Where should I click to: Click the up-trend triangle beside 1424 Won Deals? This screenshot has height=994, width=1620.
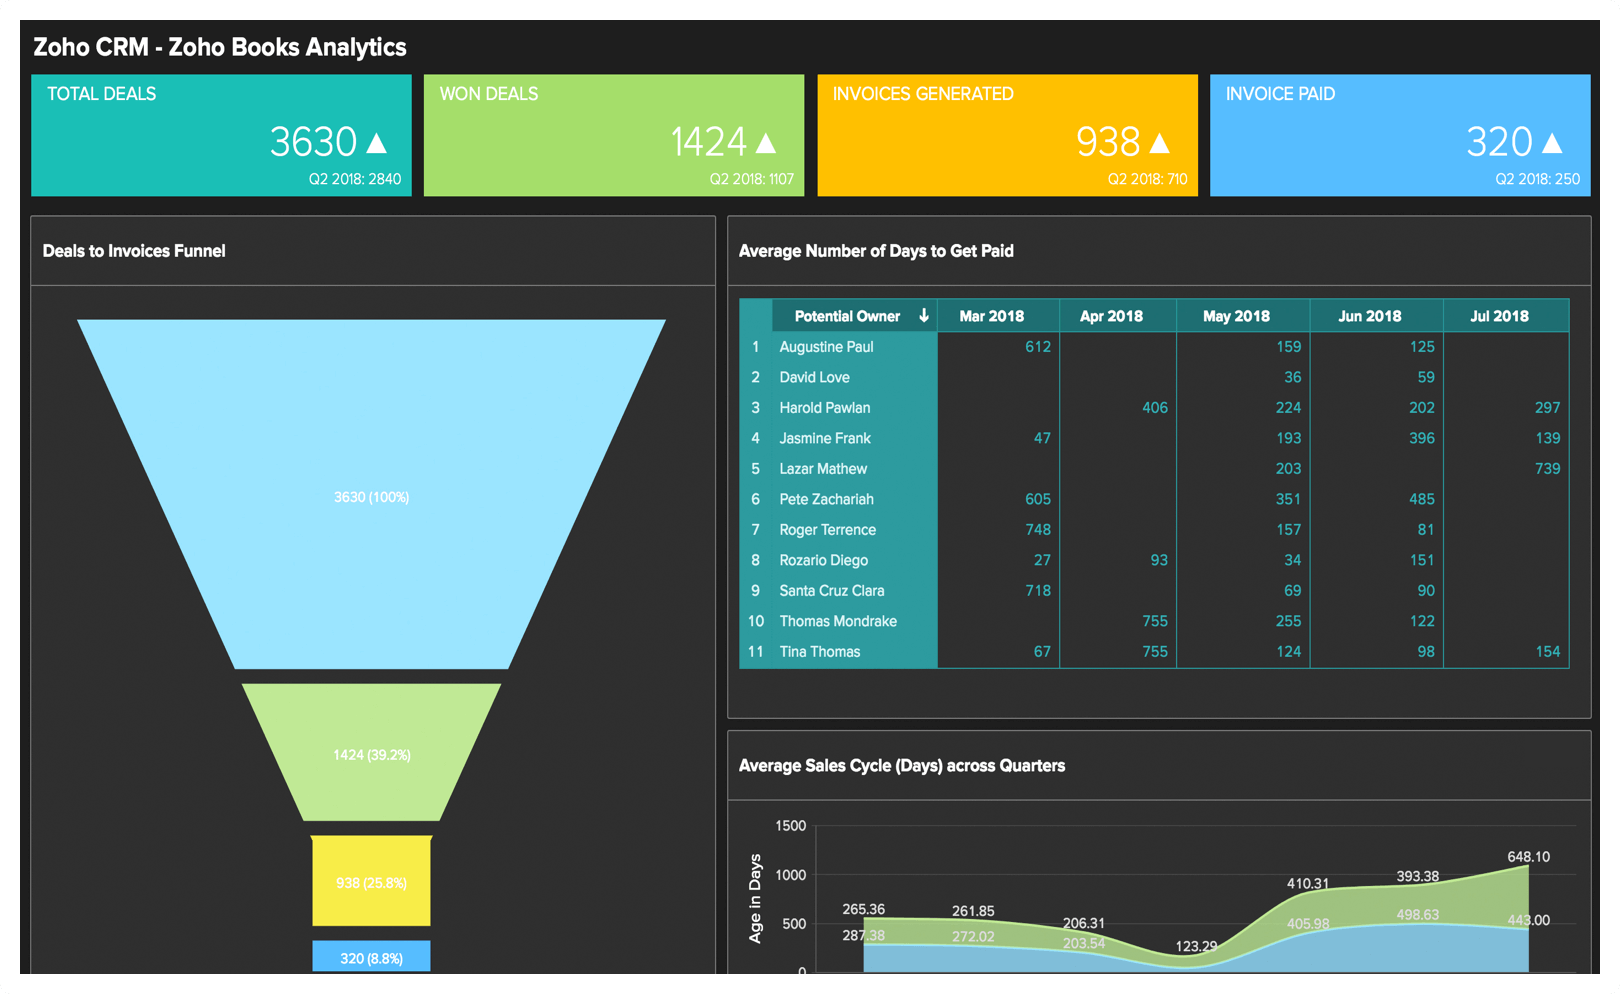point(766,144)
